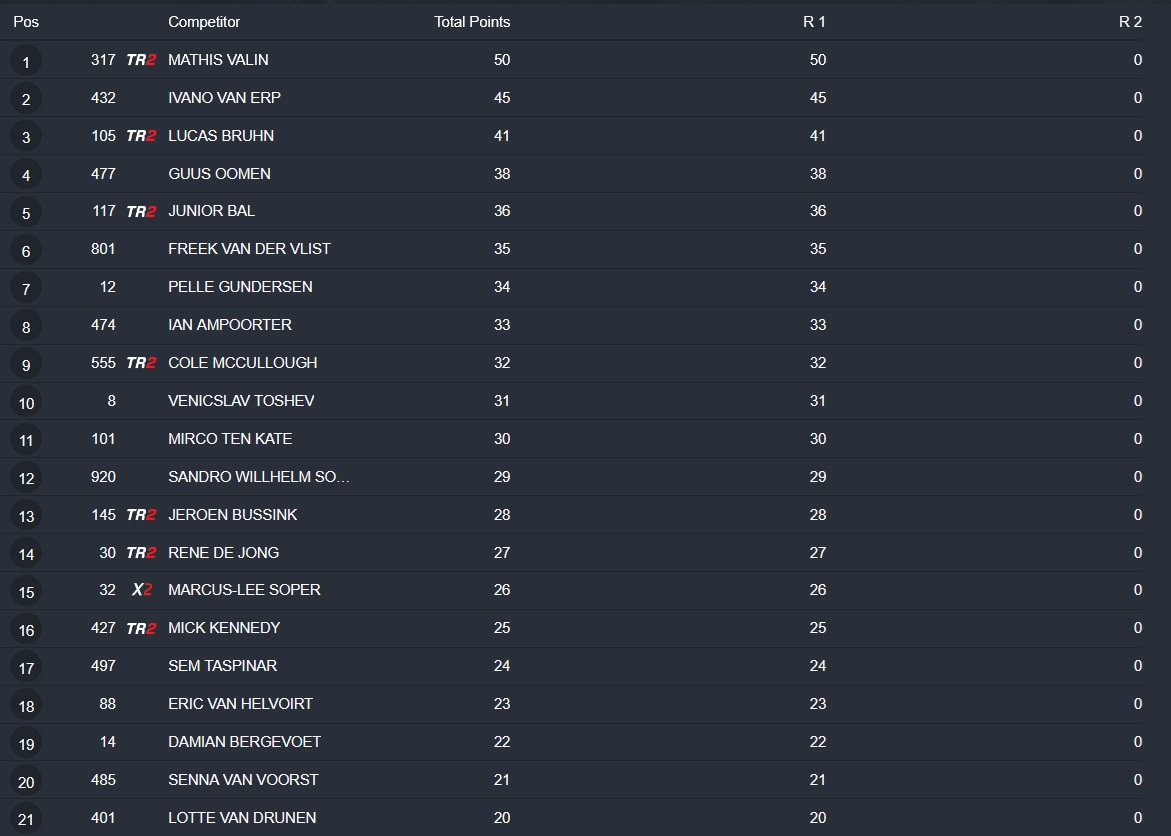This screenshot has height=836, width=1171.
Task: Click race number 920
Action: [x=103, y=477]
